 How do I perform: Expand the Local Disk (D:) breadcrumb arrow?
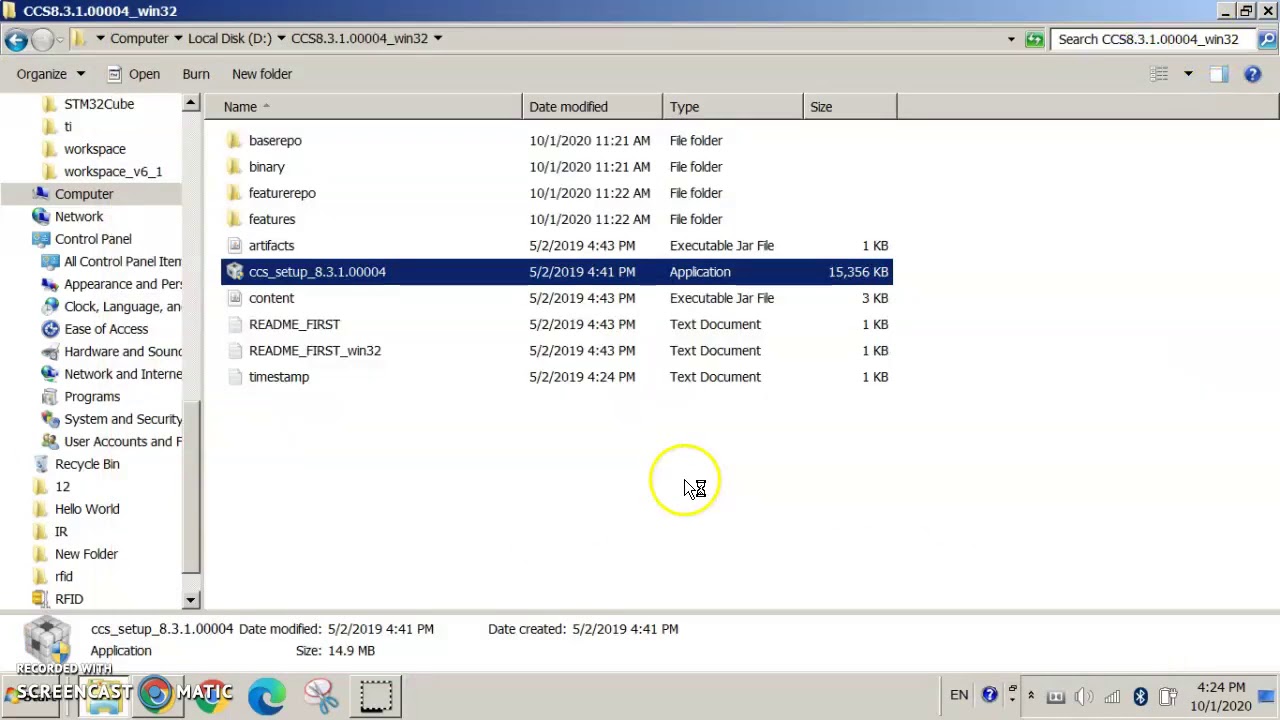tap(281, 39)
